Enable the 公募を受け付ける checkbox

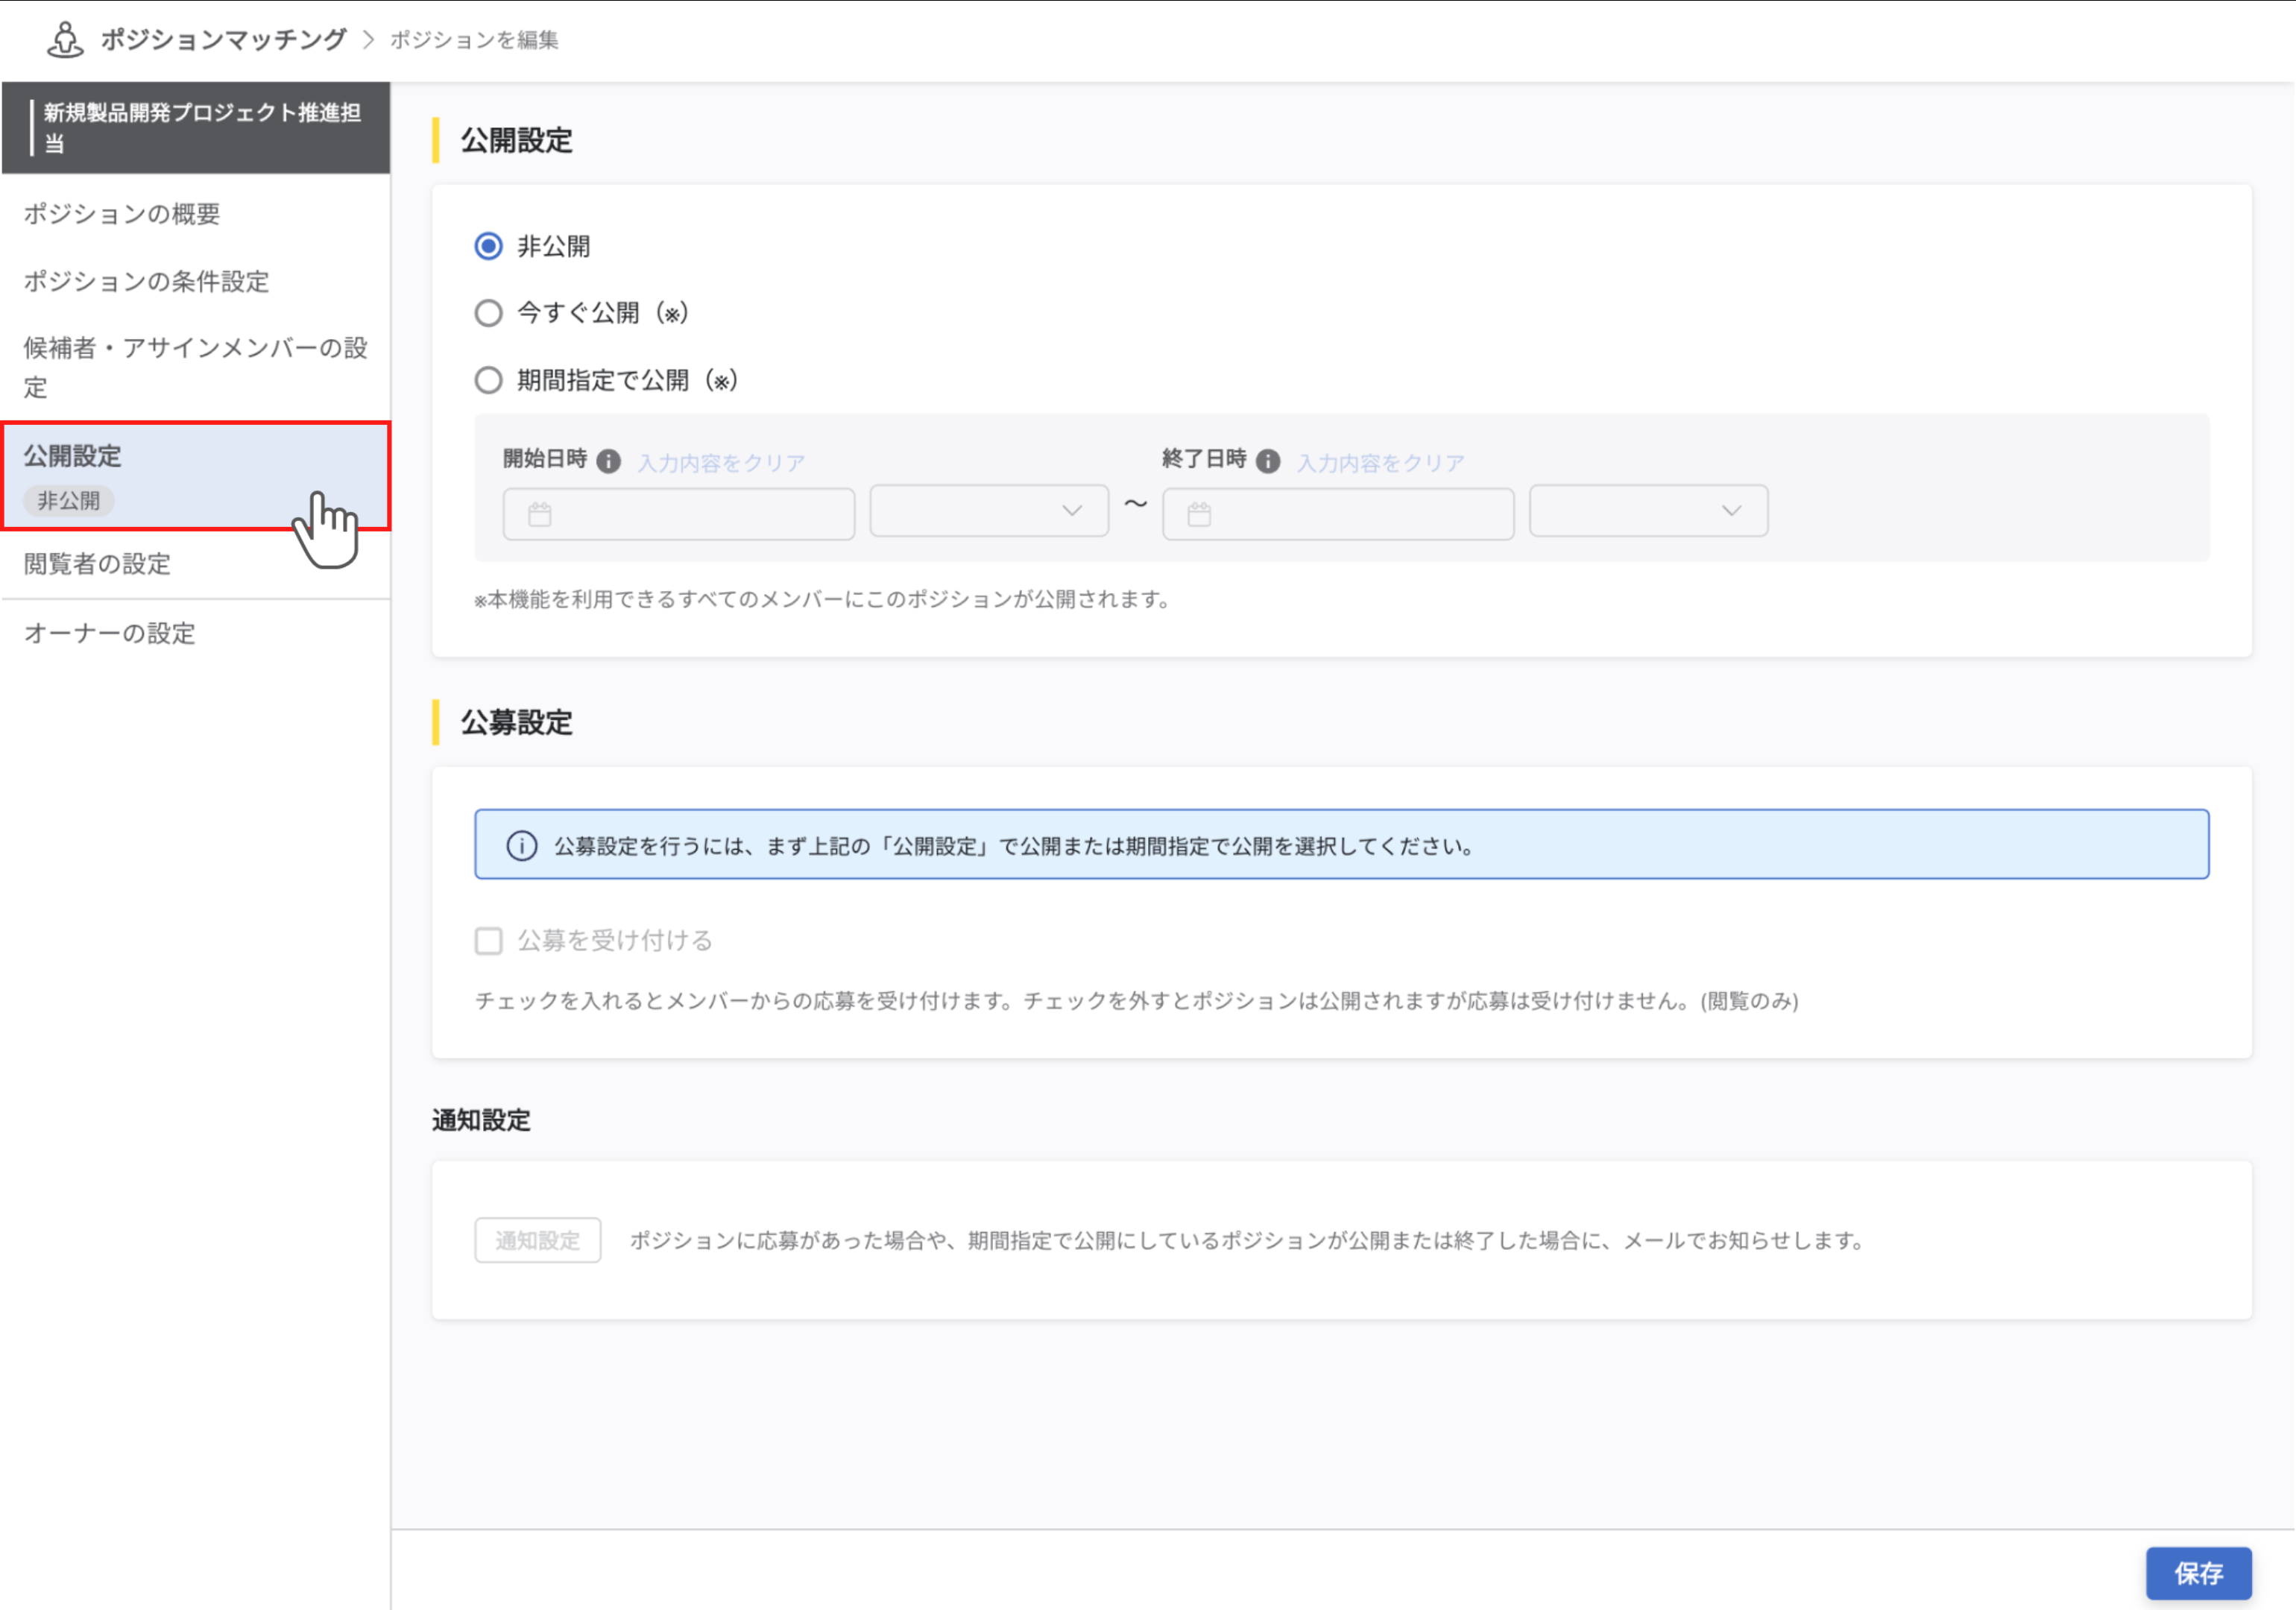[489, 940]
